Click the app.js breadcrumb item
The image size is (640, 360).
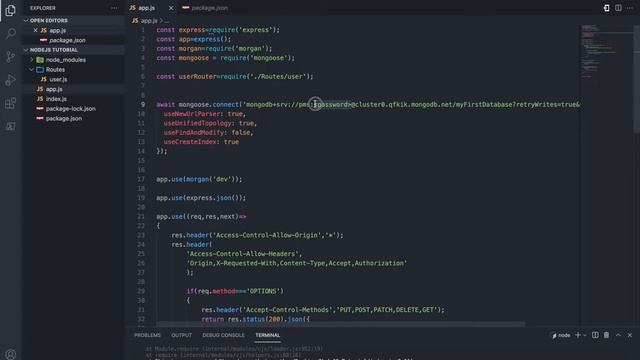pos(149,20)
